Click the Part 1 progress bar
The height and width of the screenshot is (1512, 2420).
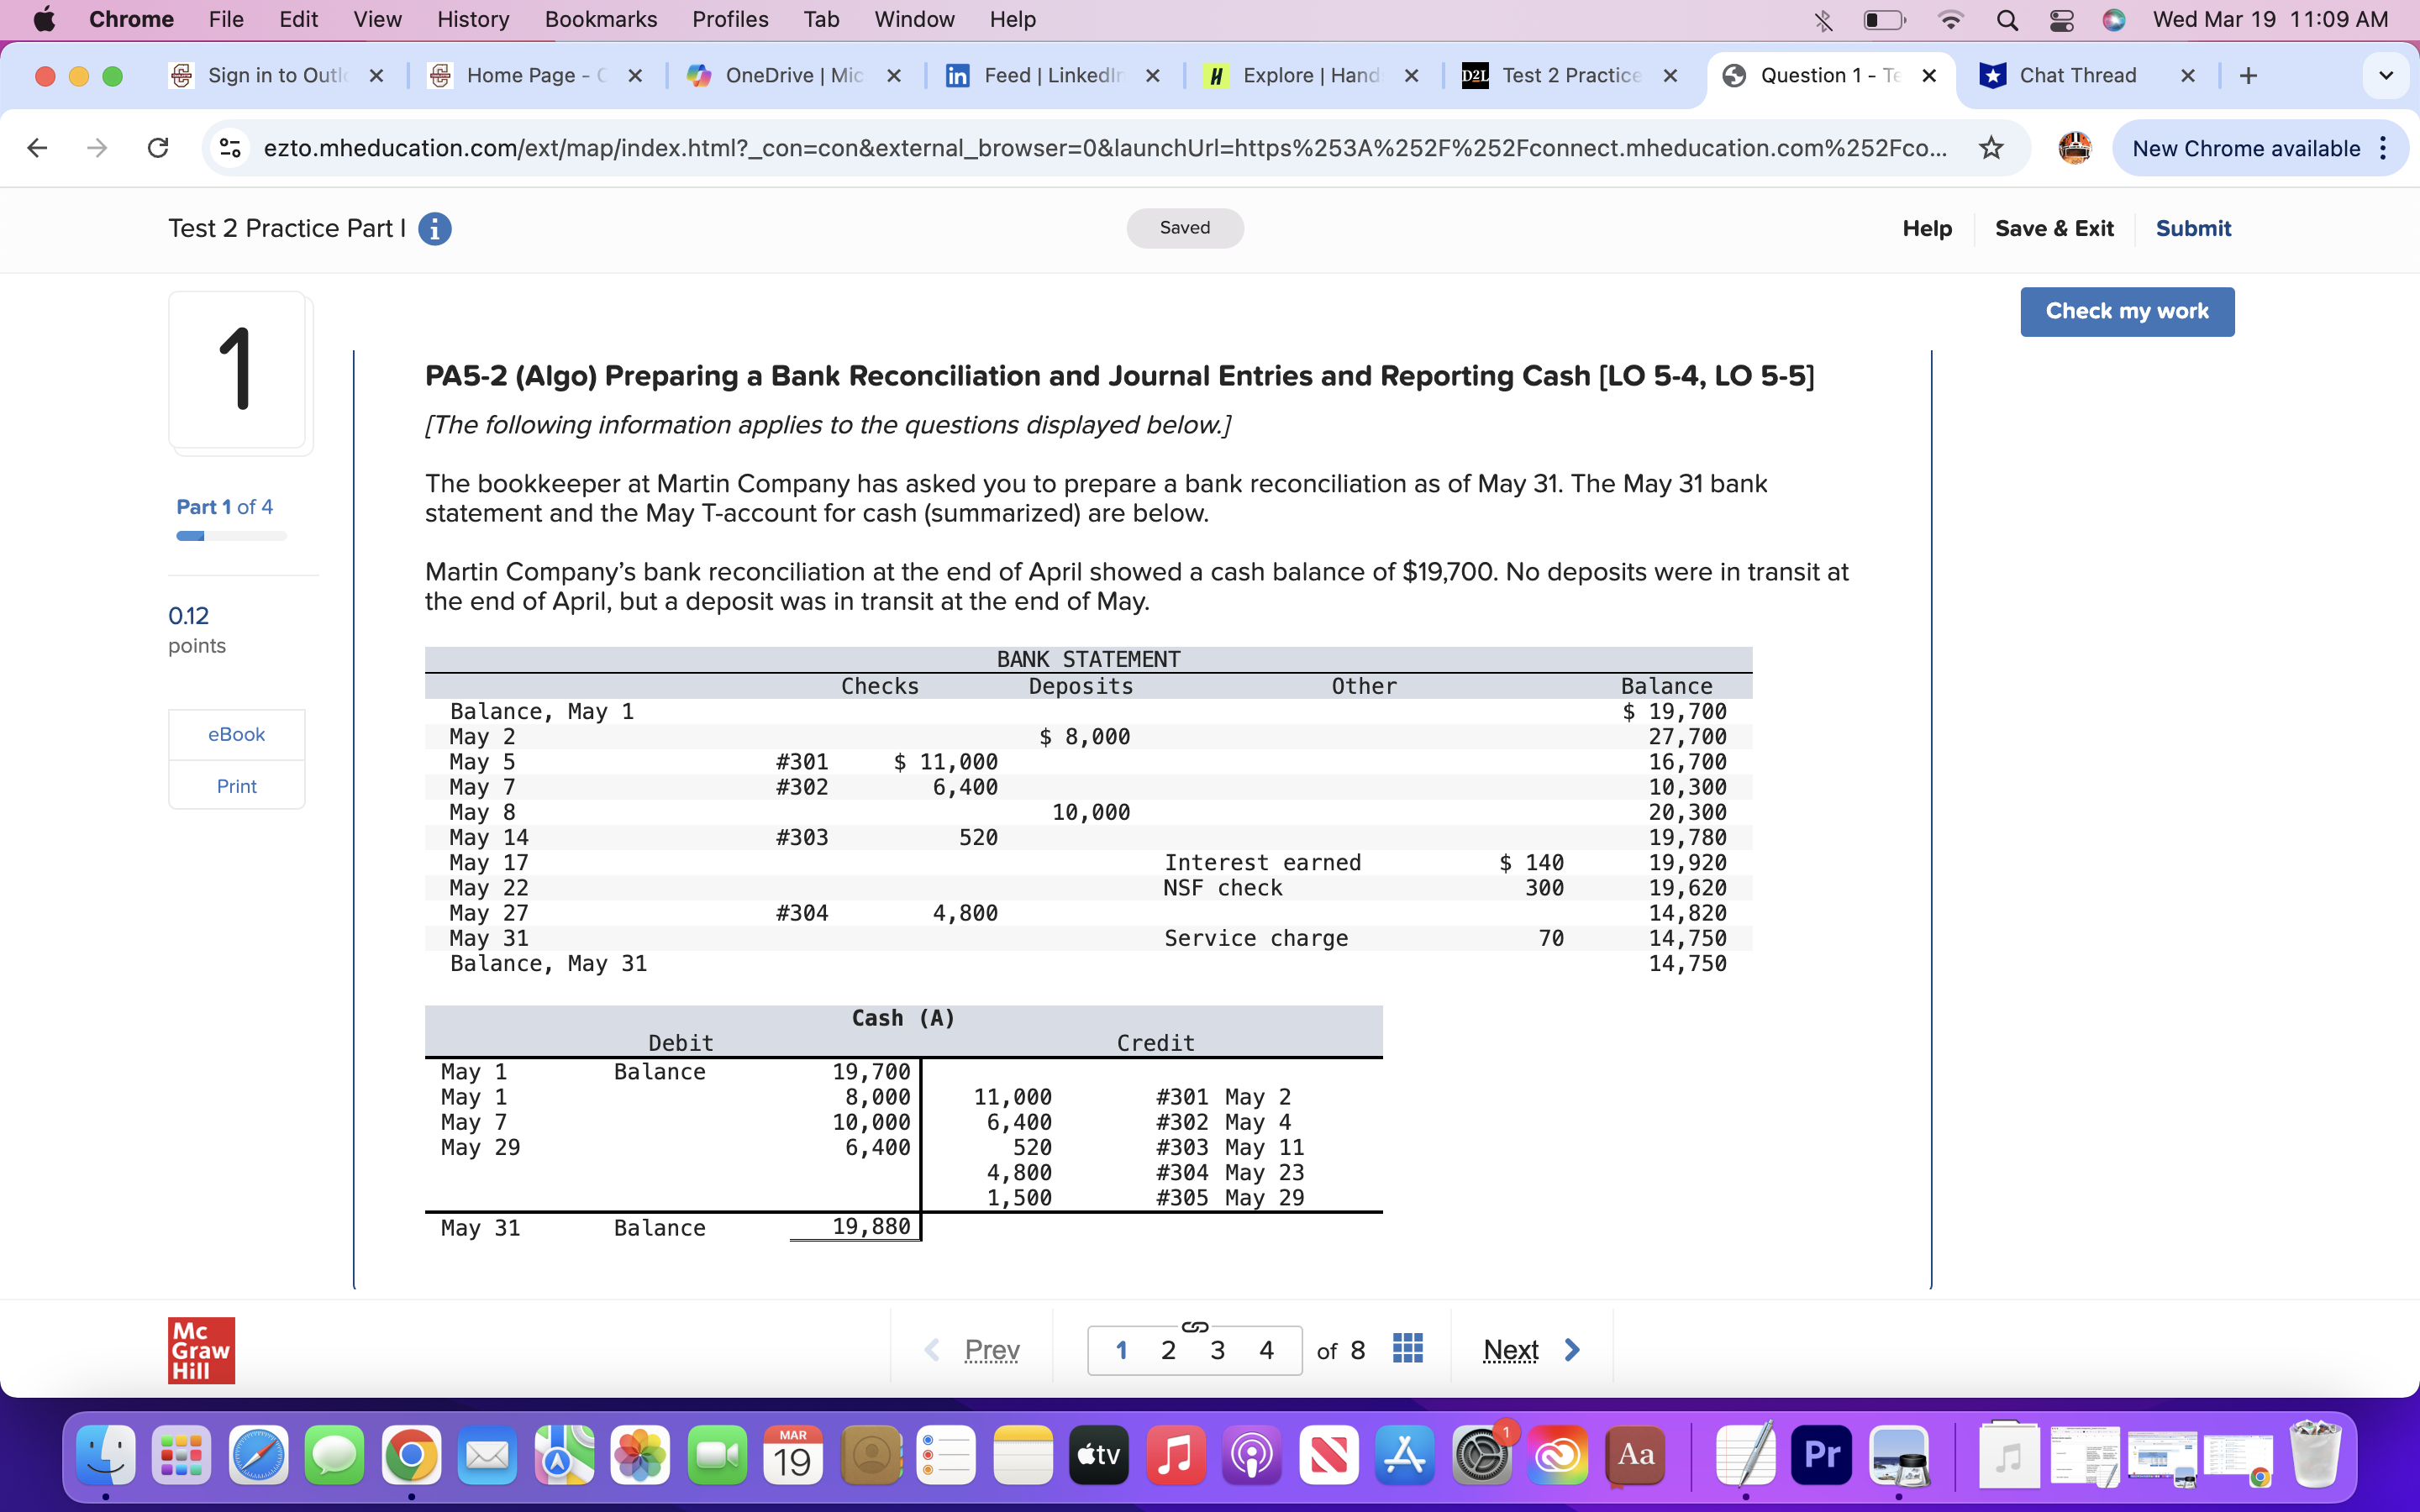[x=229, y=536]
